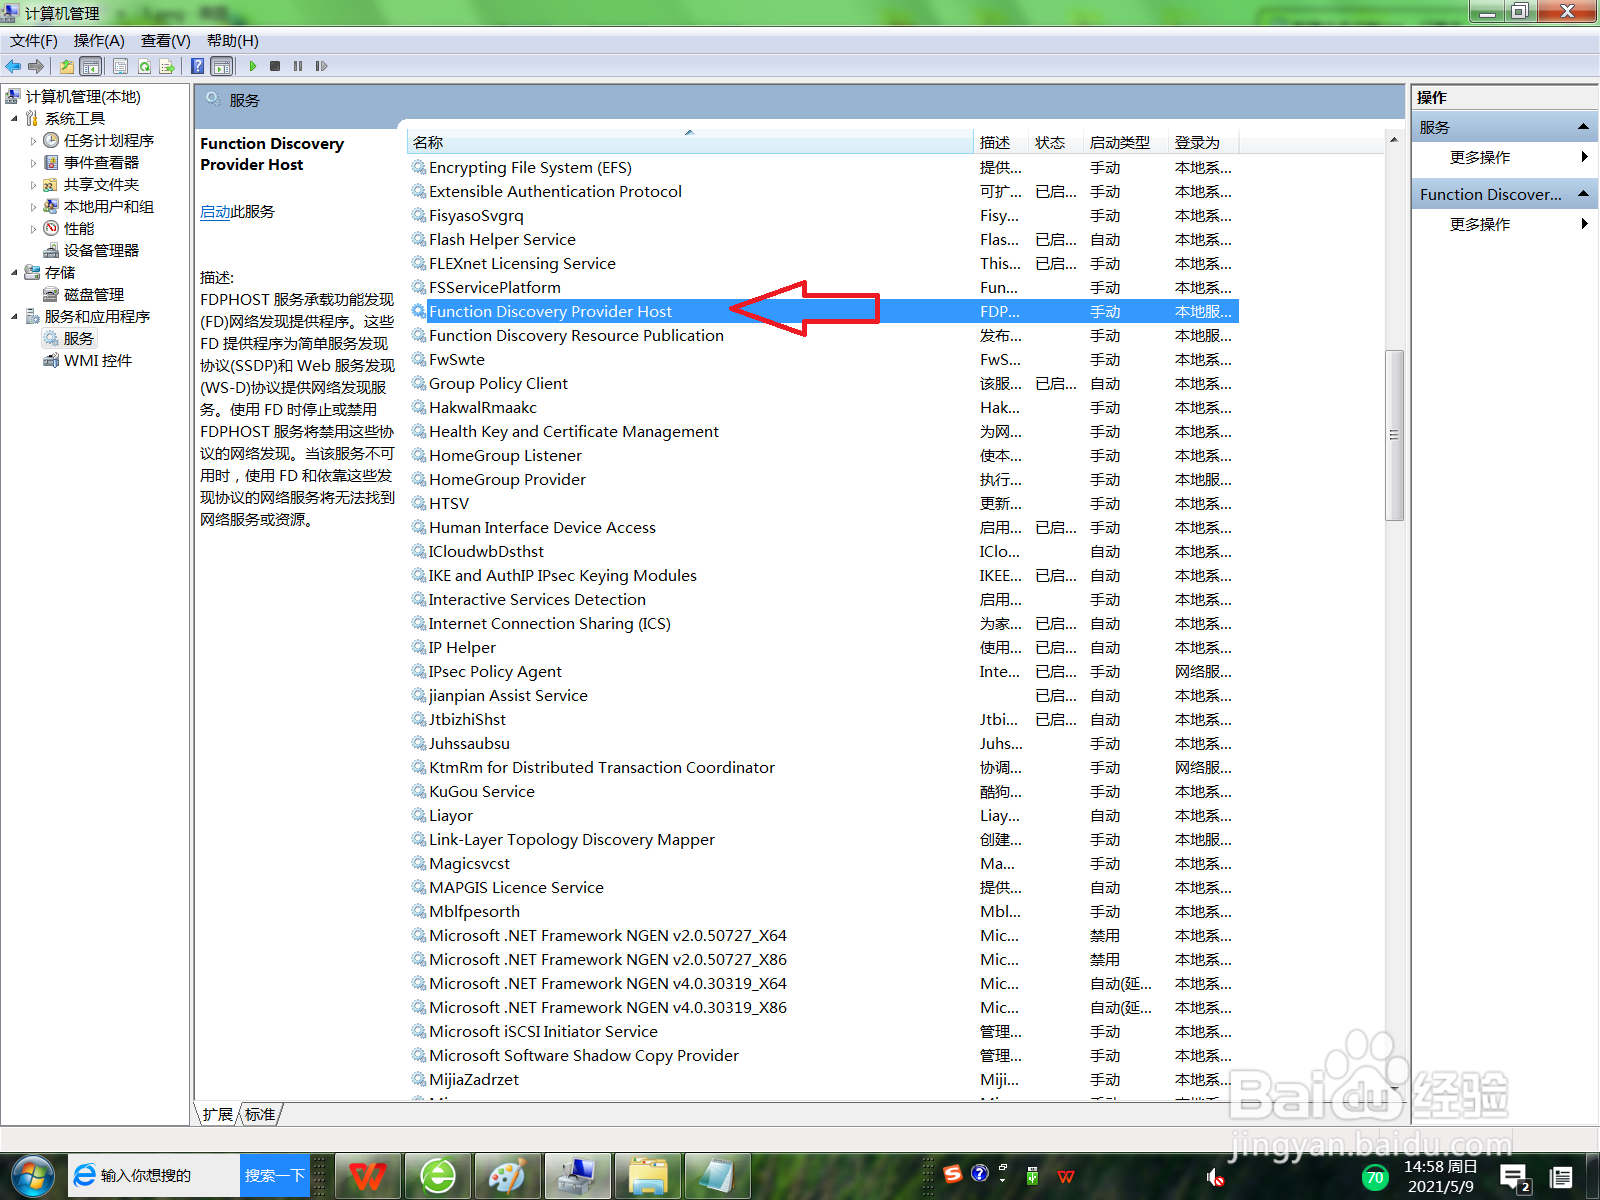Select Microsoft iSCSI Initiator Service row

click(822, 1032)
